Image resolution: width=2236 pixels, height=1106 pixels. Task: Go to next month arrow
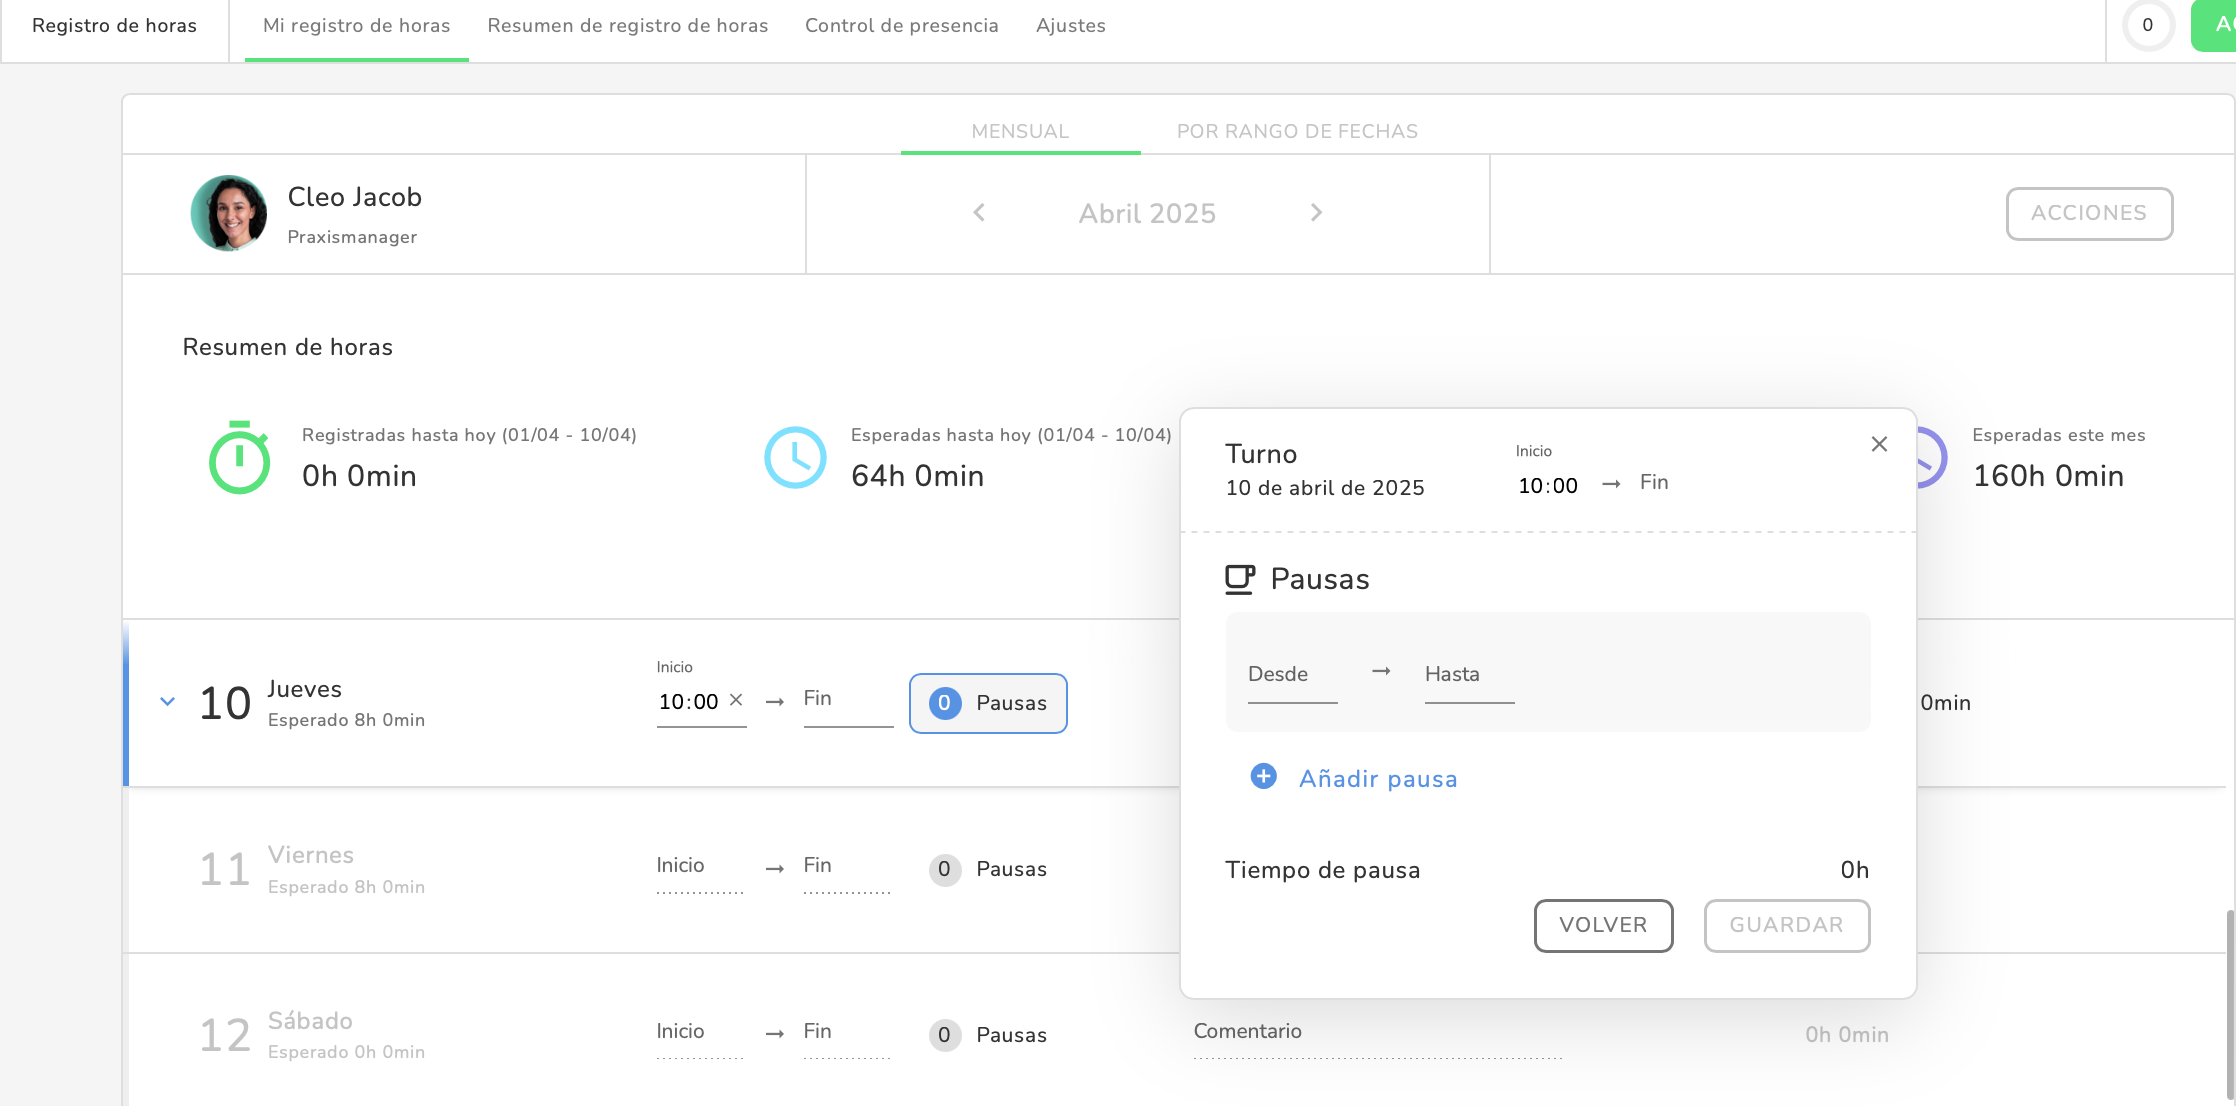(x=1316, y=213)
